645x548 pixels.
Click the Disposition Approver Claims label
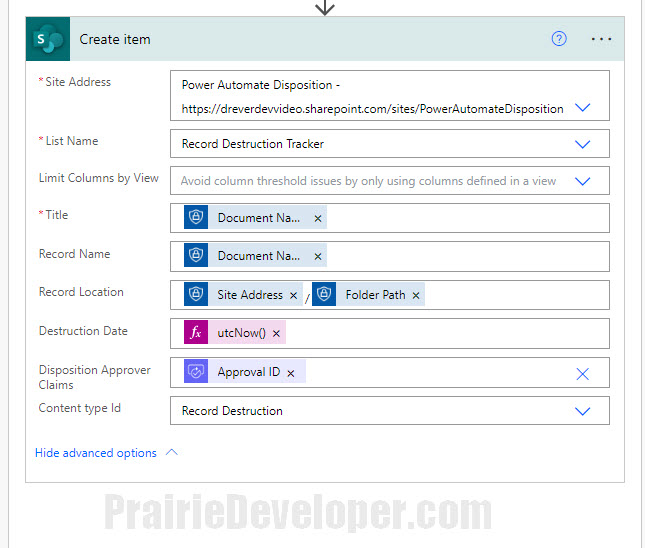point(95,377)
